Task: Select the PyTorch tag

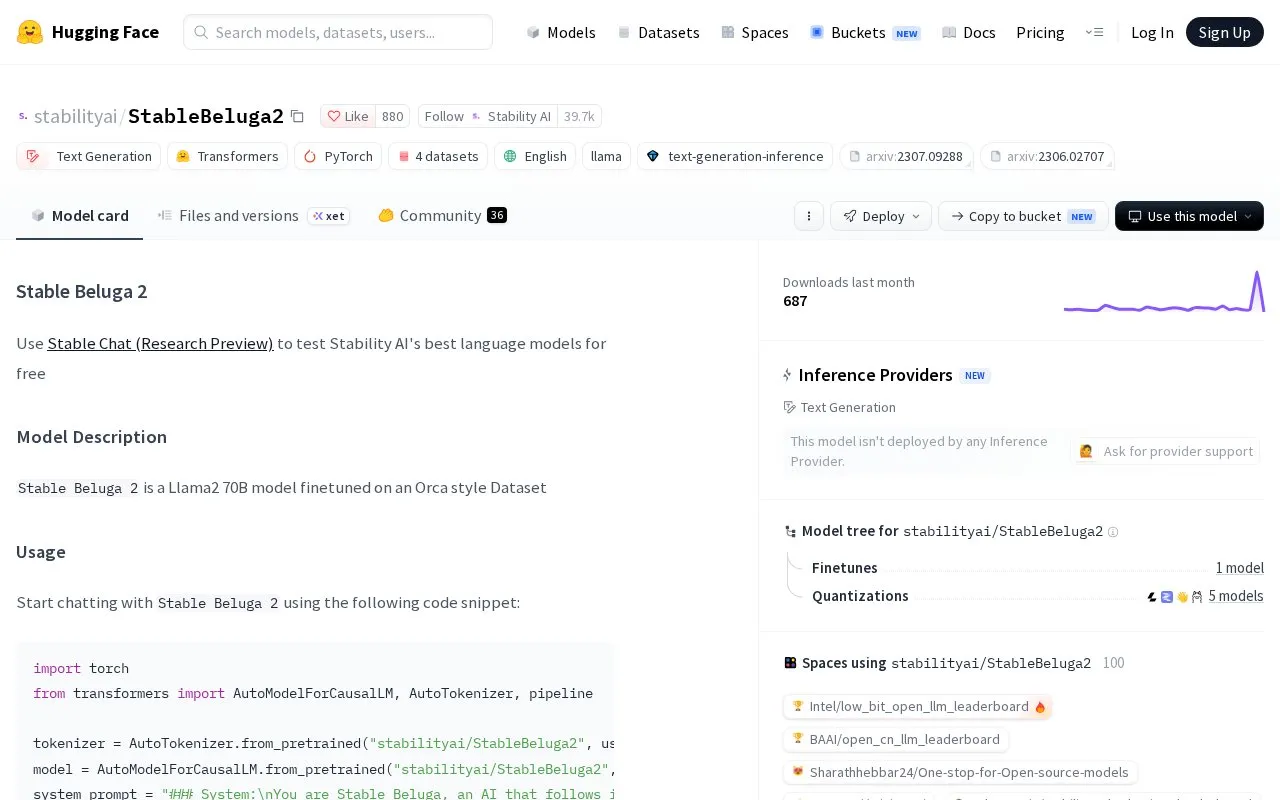Action: click(338, 156)
